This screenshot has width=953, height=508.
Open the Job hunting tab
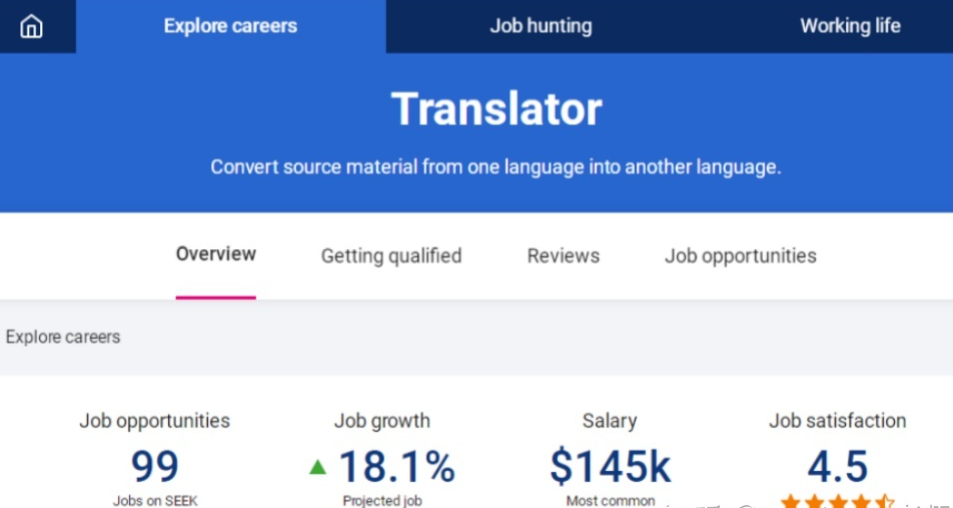click(540, 26)
